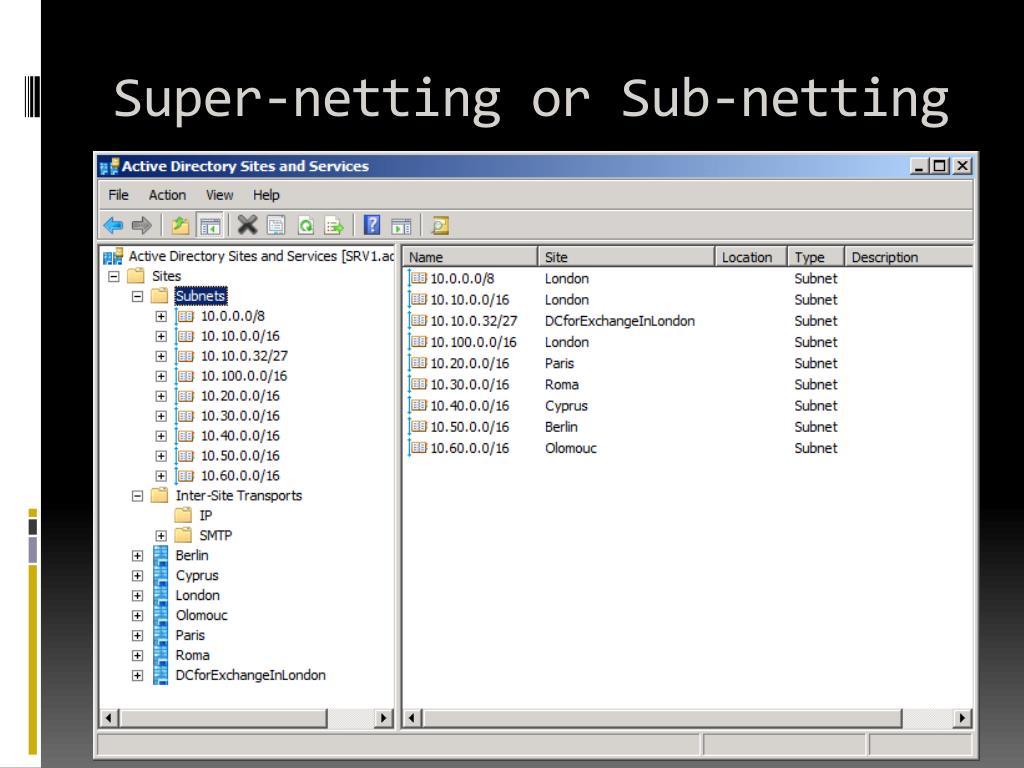Select the Berlin site in tree

tap(191, 555)
